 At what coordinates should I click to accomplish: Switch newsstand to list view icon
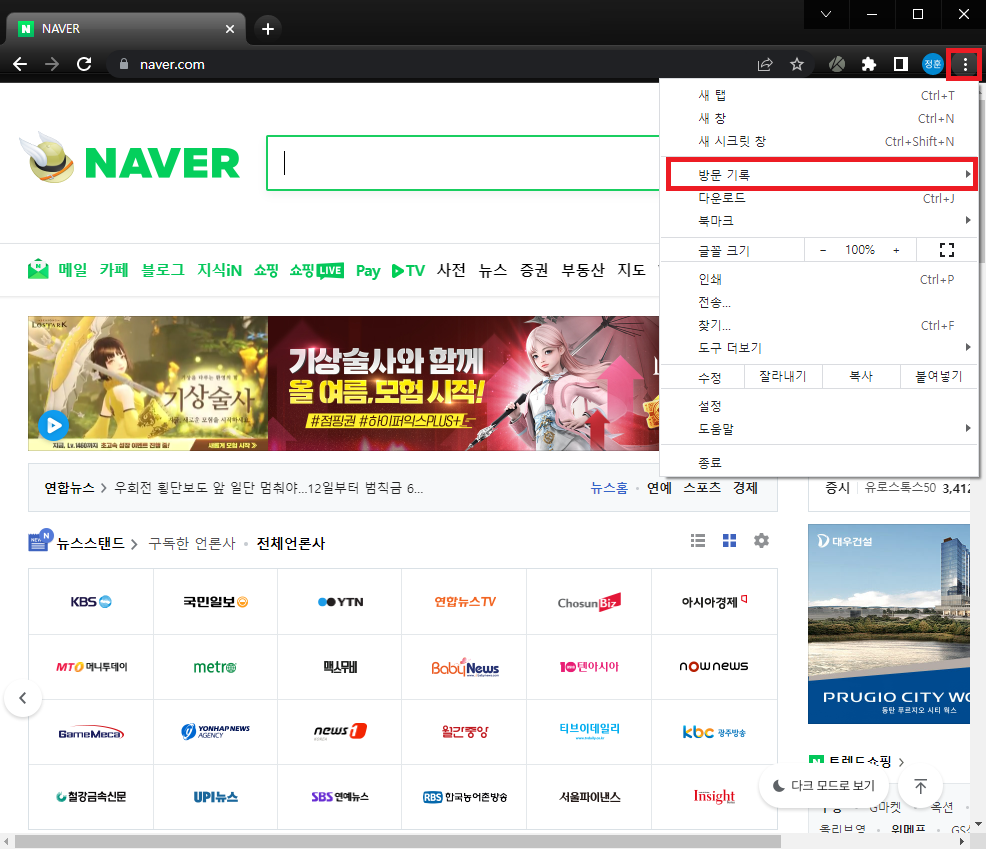tap(697, 541)
